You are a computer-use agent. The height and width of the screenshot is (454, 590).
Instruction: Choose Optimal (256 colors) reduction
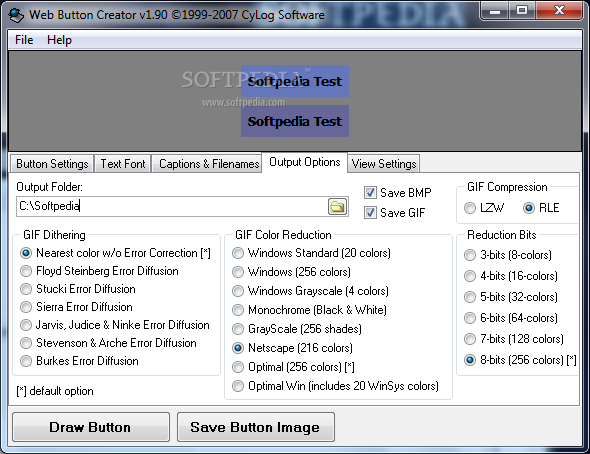tap(293, 367)
